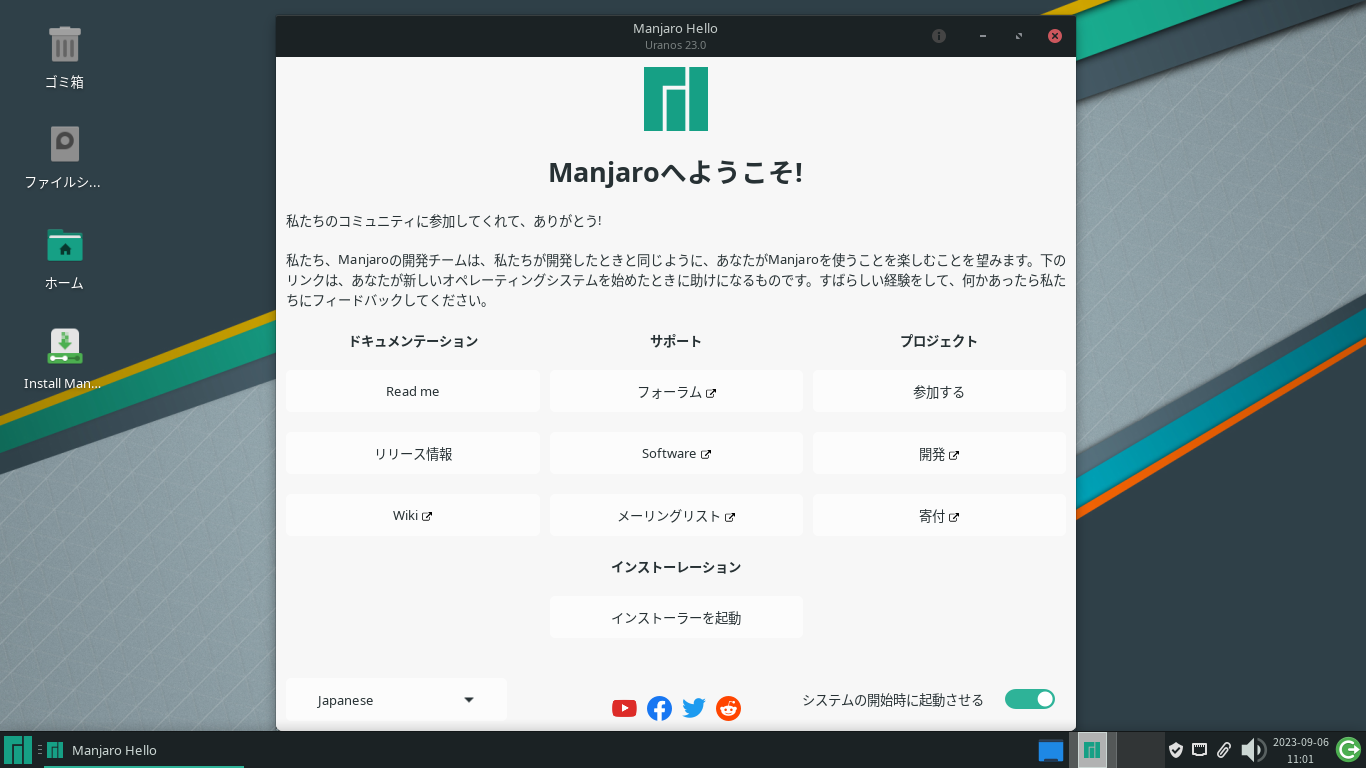This screenshot has width=1366, height=768.
Task: Close the Manjaro Hello window
Action: pos(1055,36)
